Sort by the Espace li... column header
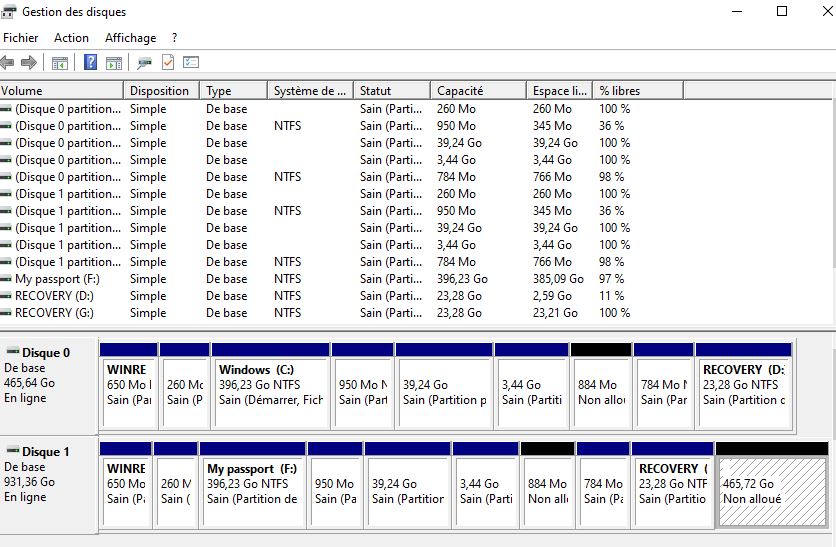The width and height of the screenshot is (836, 547). point(560,91)
